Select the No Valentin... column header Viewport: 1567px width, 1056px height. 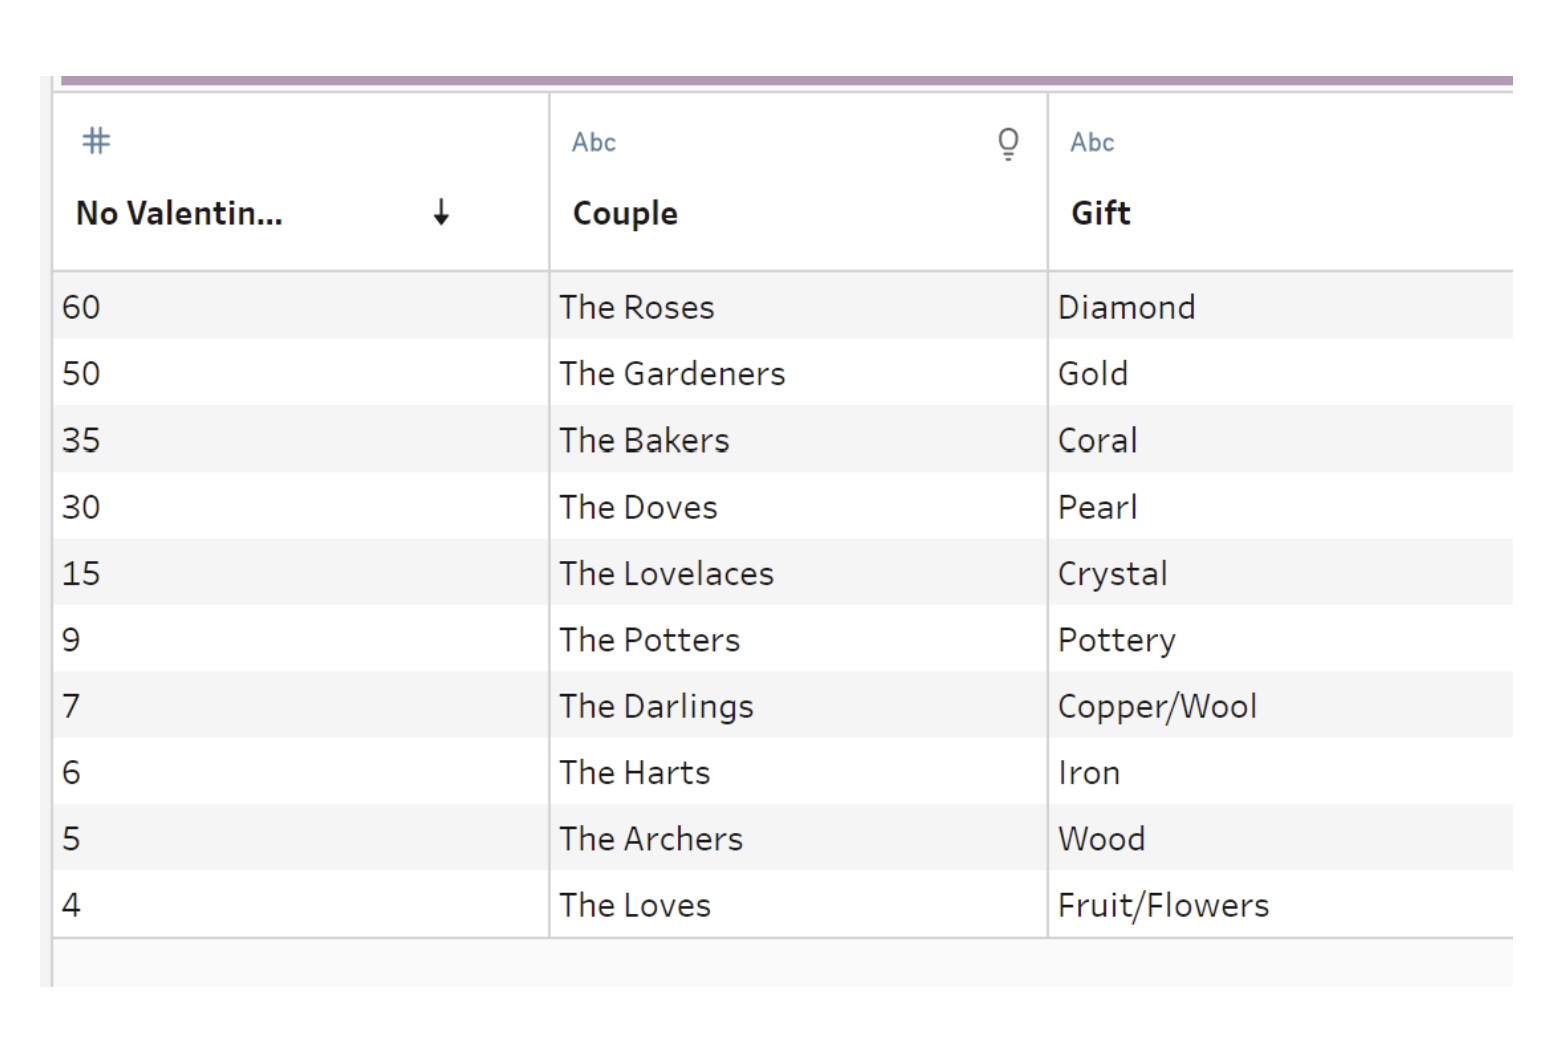(x=180, y=213)
